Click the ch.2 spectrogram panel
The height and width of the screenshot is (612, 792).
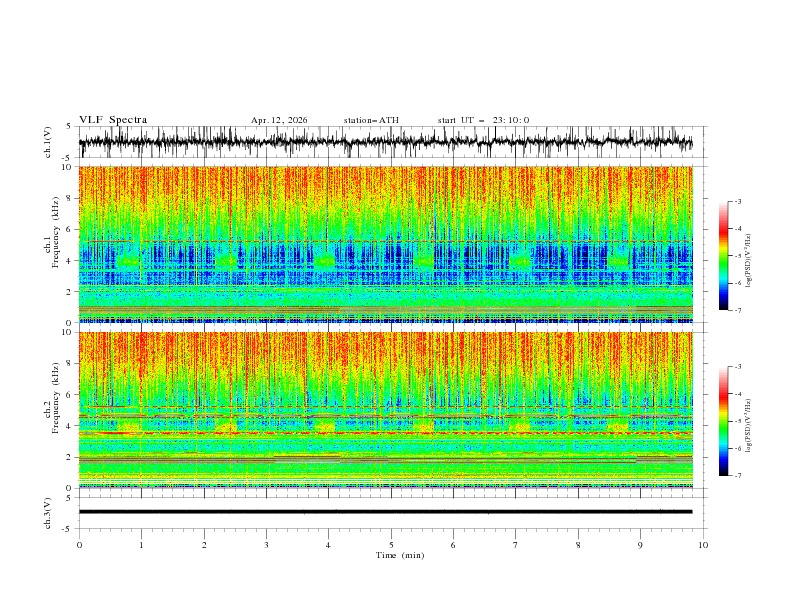pyautogui.click(x=385, y=410)
